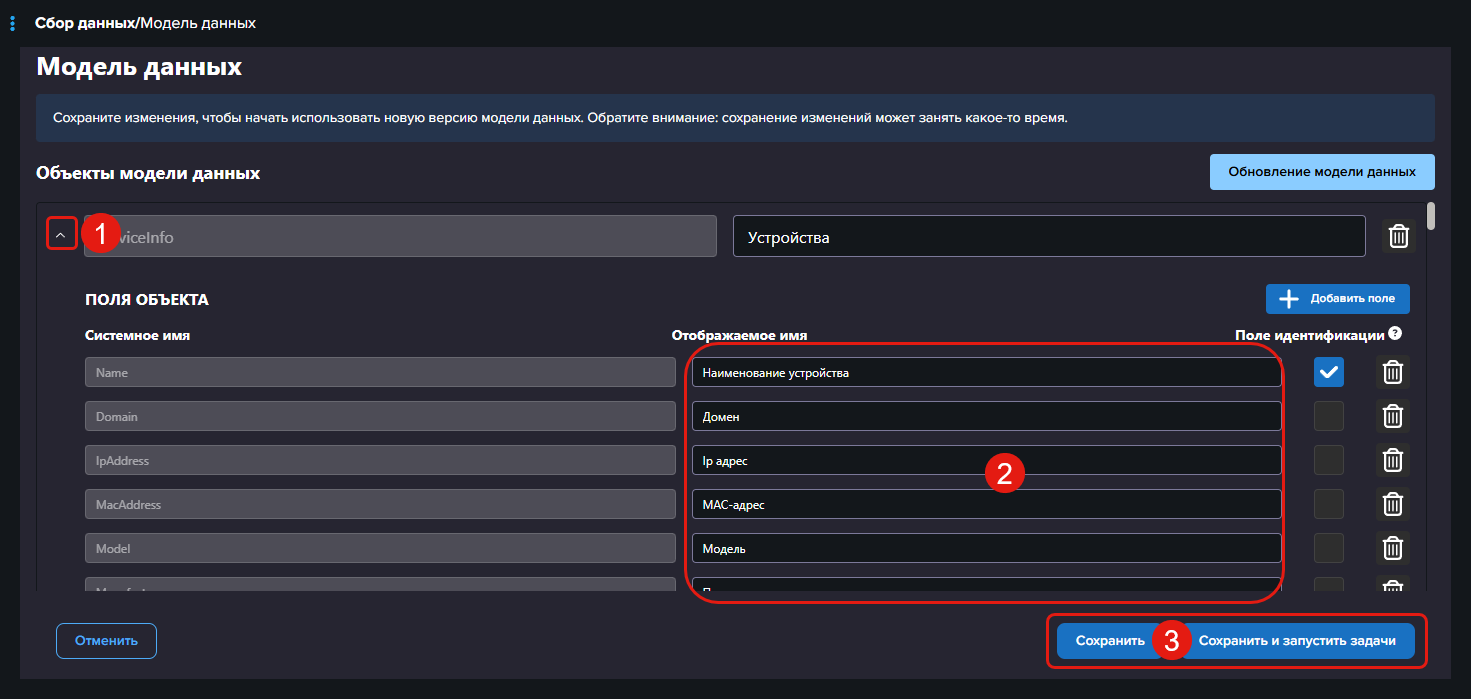Collapse the DeviceInfo object section
The image size is (1471, 699).
(x=61, y=235)
